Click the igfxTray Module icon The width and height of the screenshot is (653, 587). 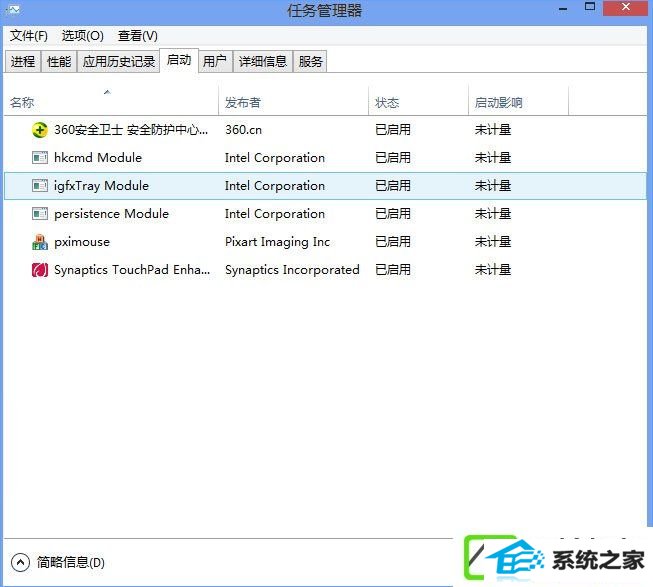coord(40,186)
